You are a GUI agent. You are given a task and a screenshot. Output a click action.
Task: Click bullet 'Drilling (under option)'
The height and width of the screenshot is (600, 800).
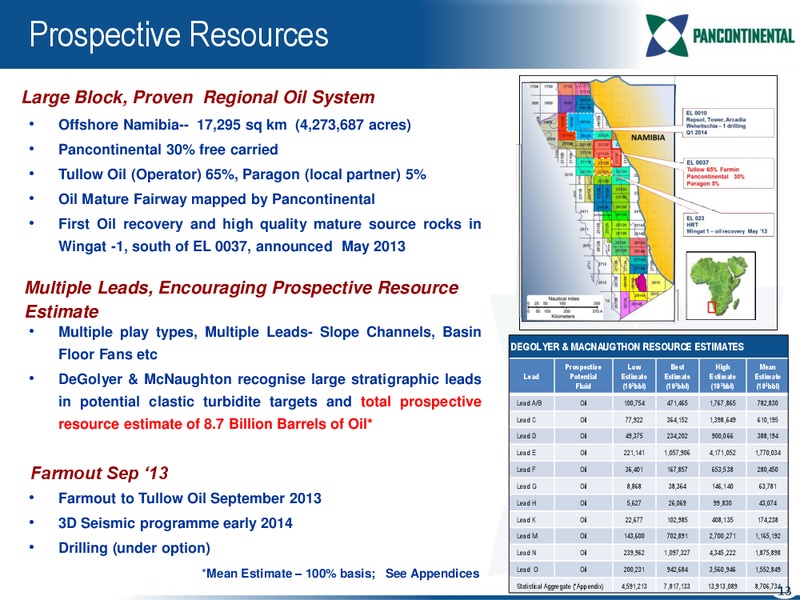coord(134,548)
